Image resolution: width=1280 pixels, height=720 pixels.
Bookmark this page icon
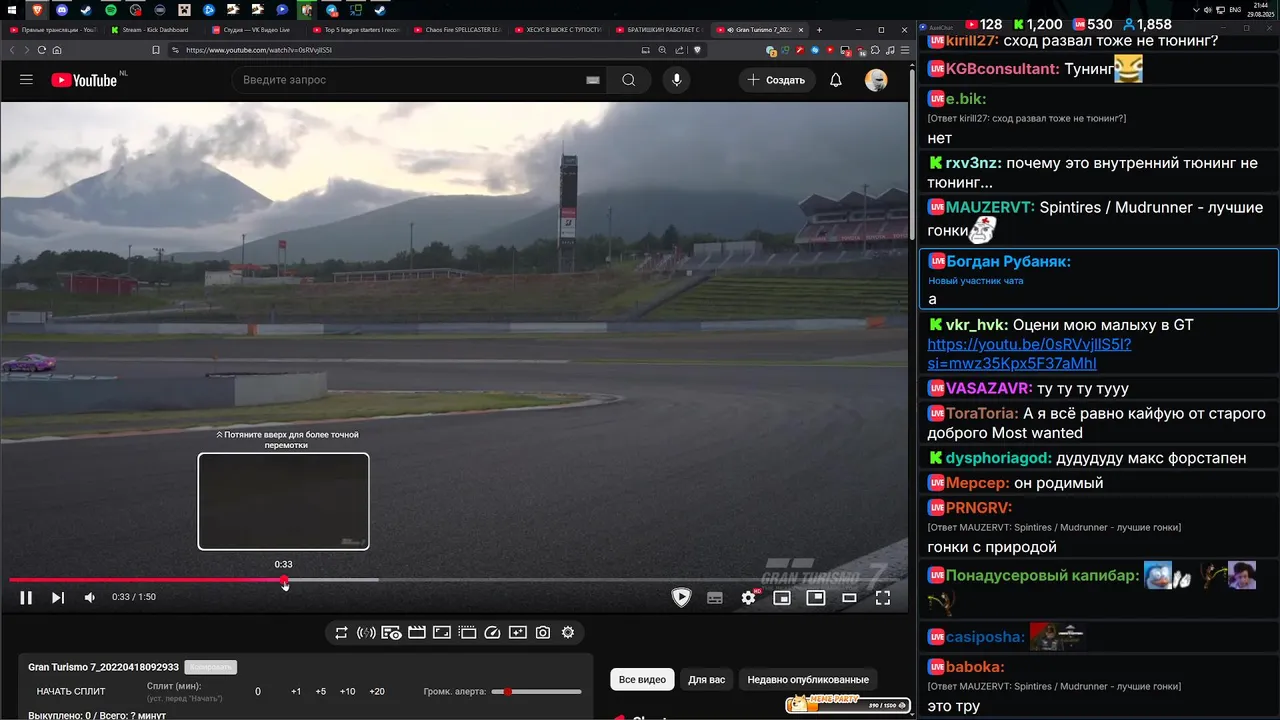pyautogui.click(x=156, y=50)
